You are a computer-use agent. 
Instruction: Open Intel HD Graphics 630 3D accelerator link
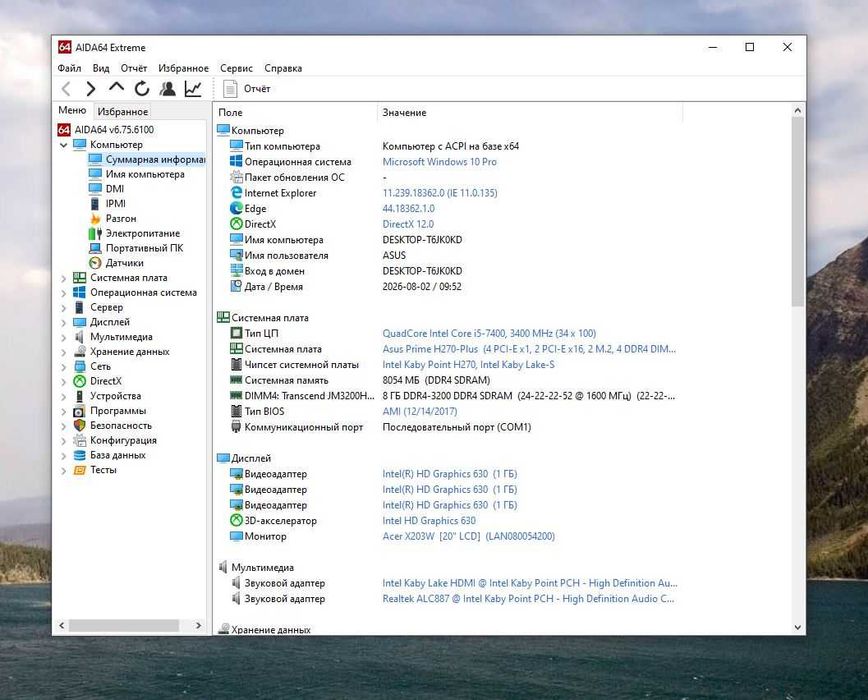pos(429,521)
